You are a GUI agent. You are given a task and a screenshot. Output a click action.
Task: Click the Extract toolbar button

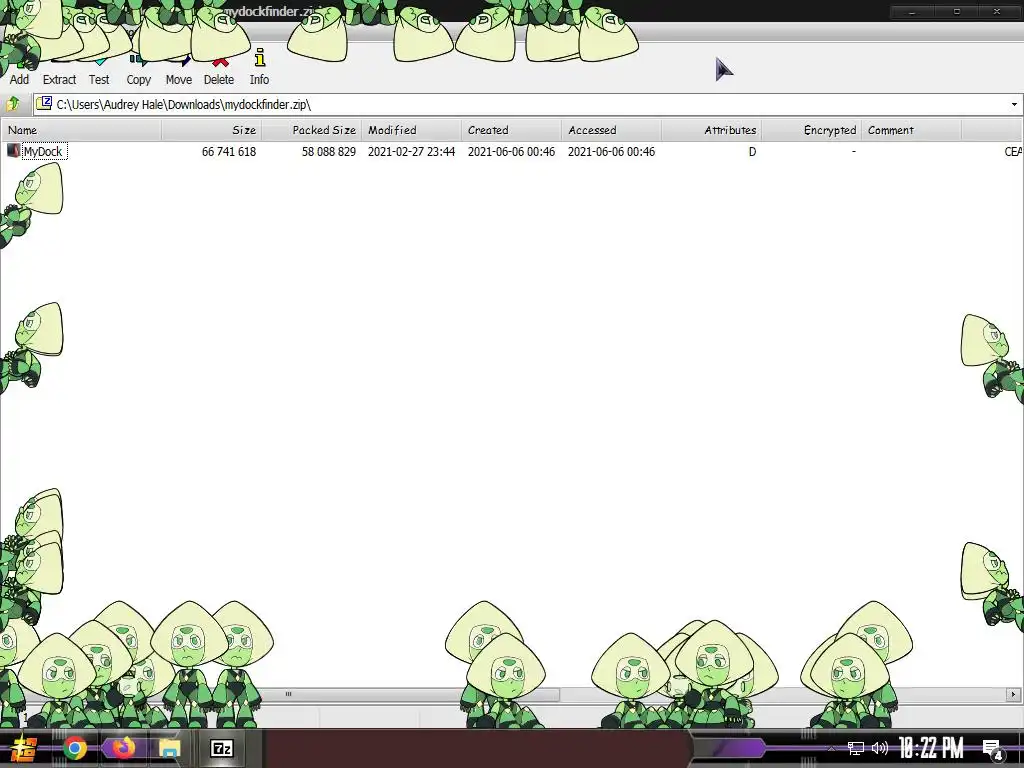coord(59,71)
